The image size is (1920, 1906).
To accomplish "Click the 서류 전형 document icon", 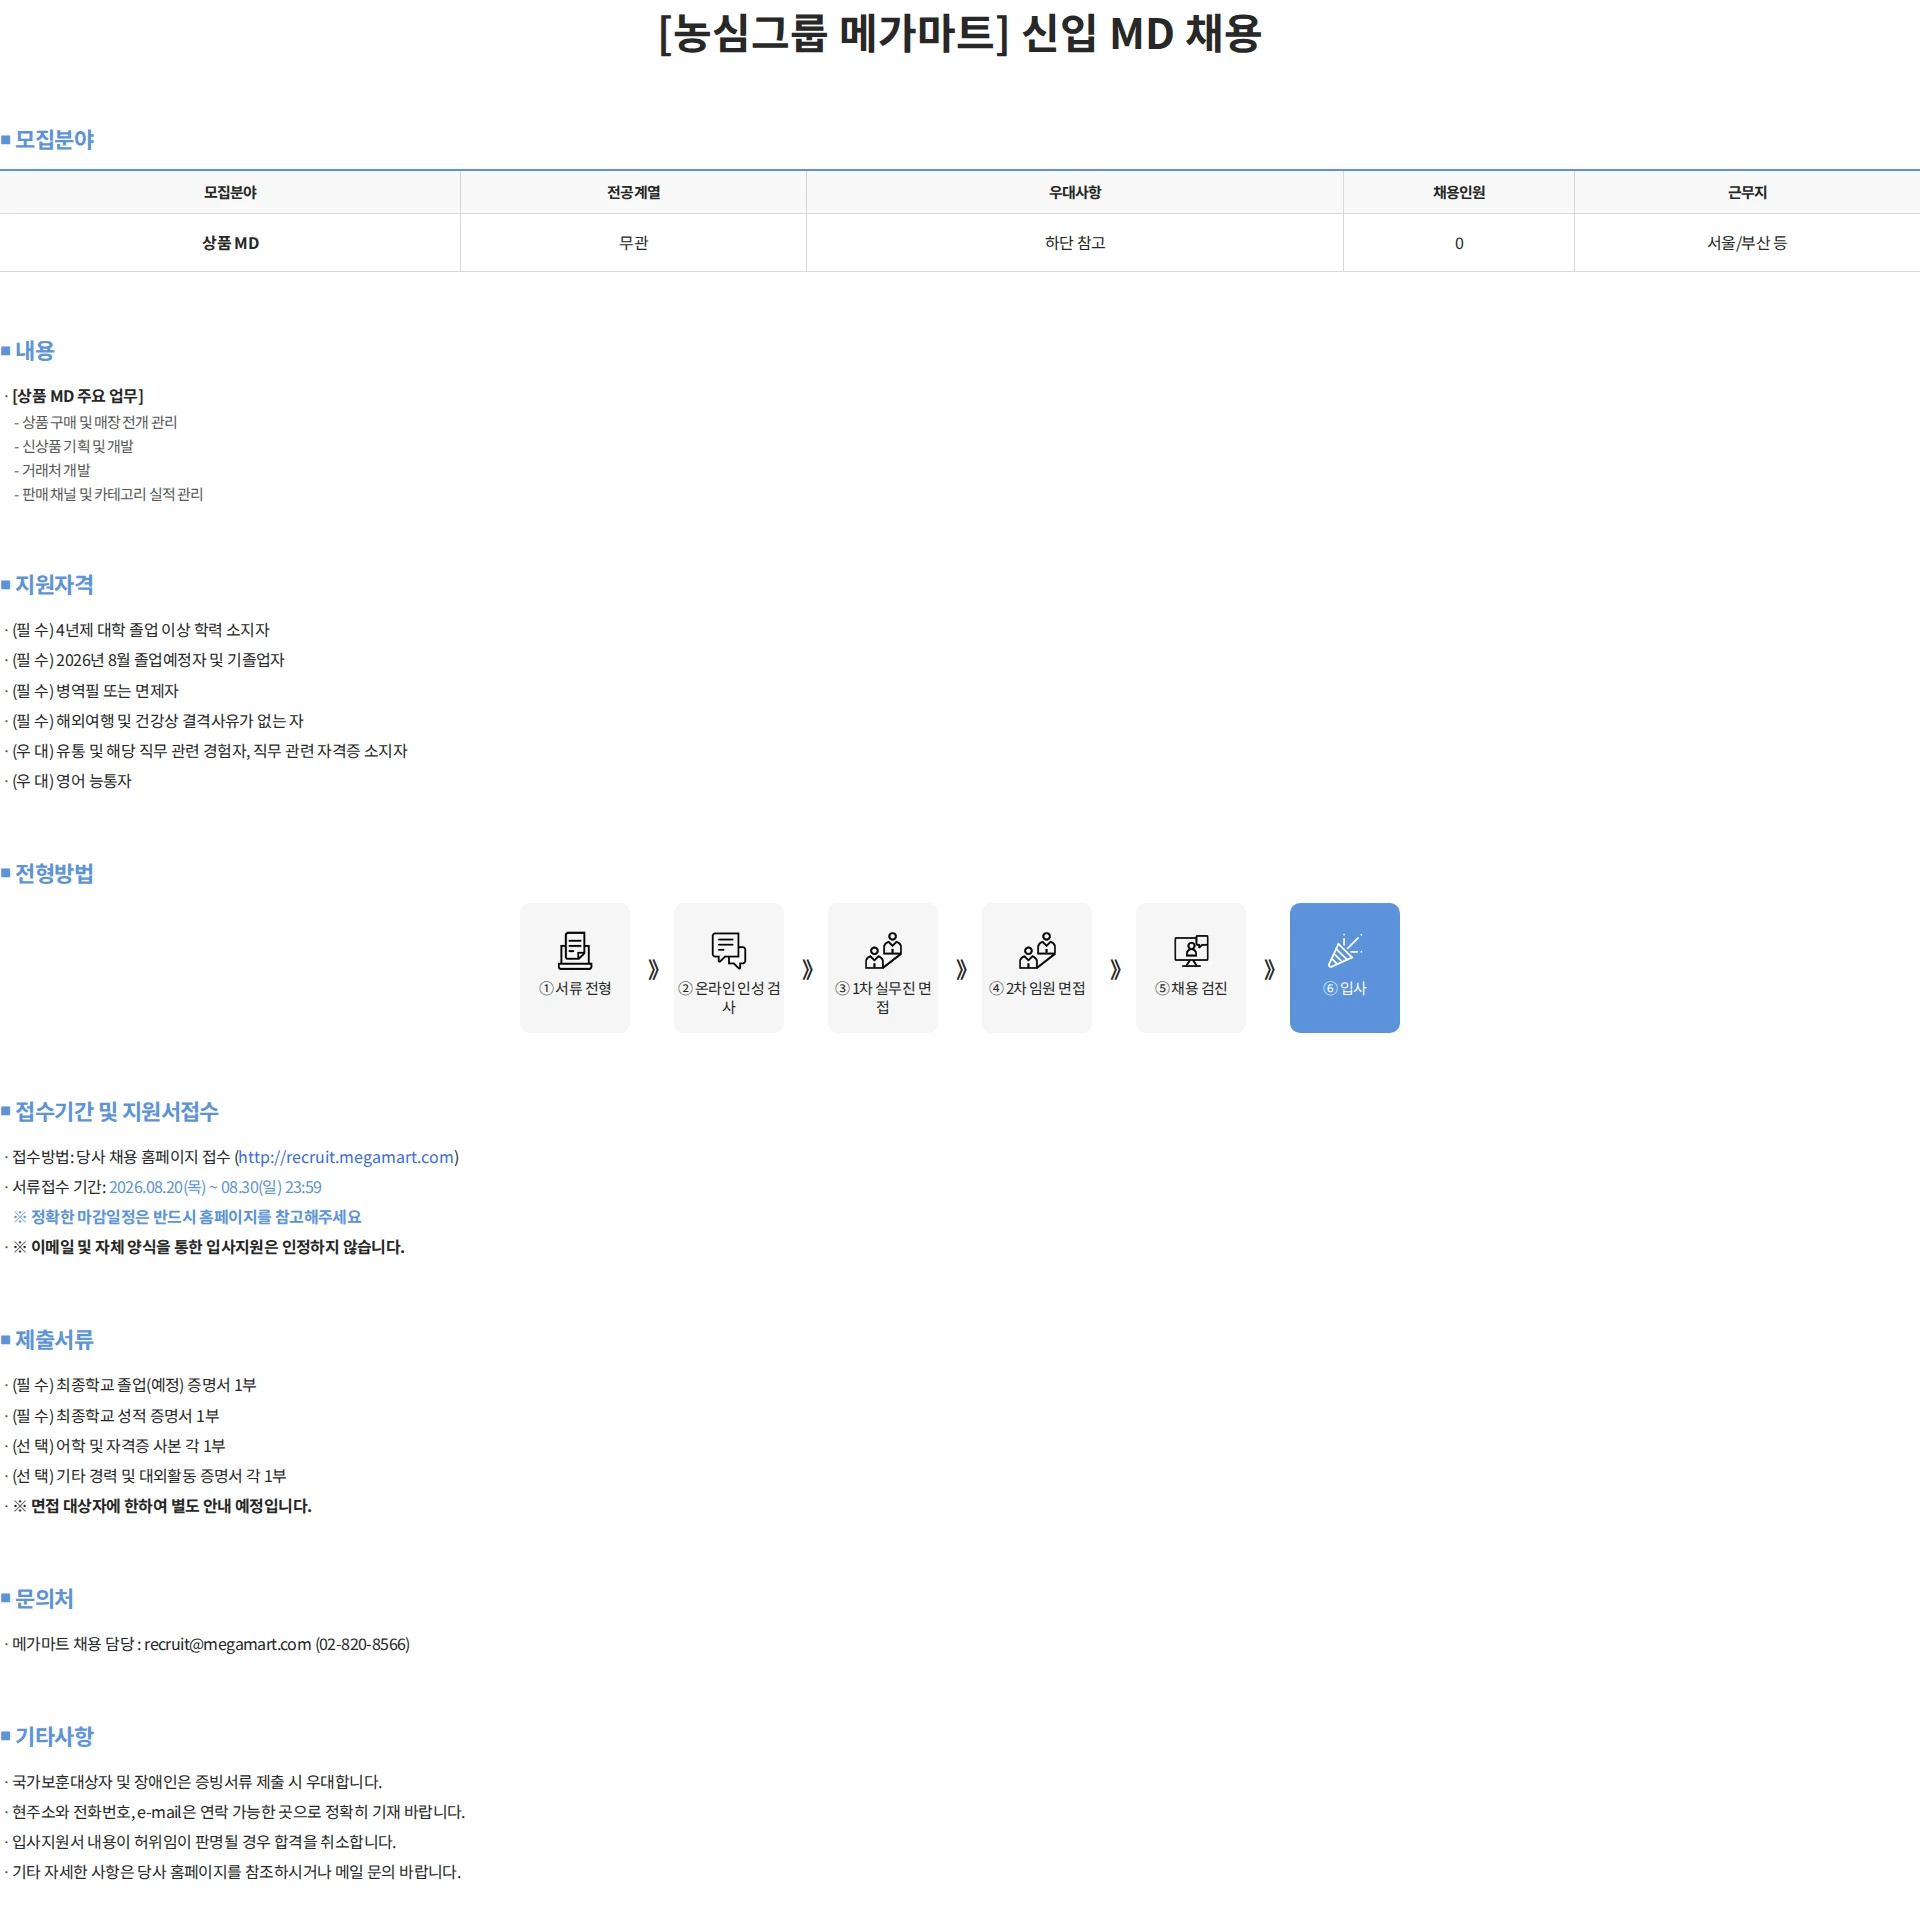I will 575,950.
